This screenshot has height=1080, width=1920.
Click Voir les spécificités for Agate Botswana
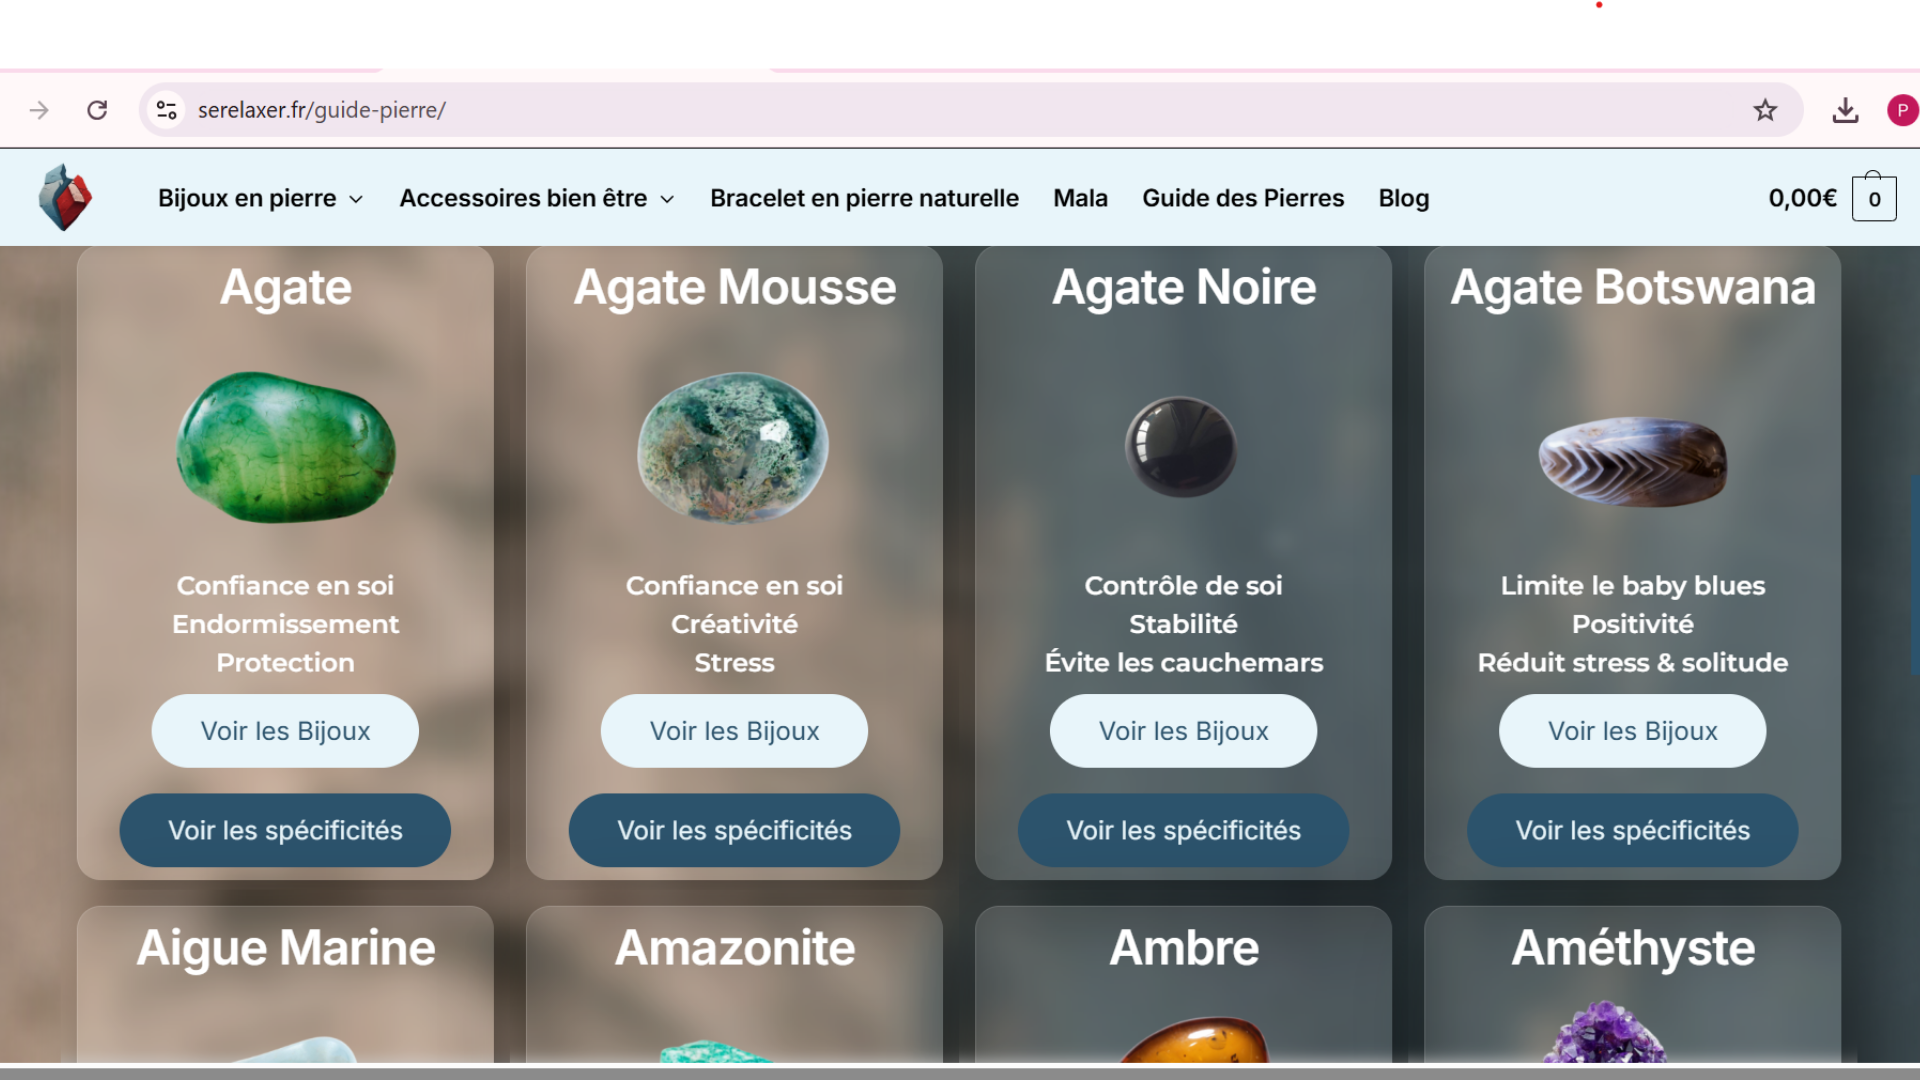[1632, 830]
